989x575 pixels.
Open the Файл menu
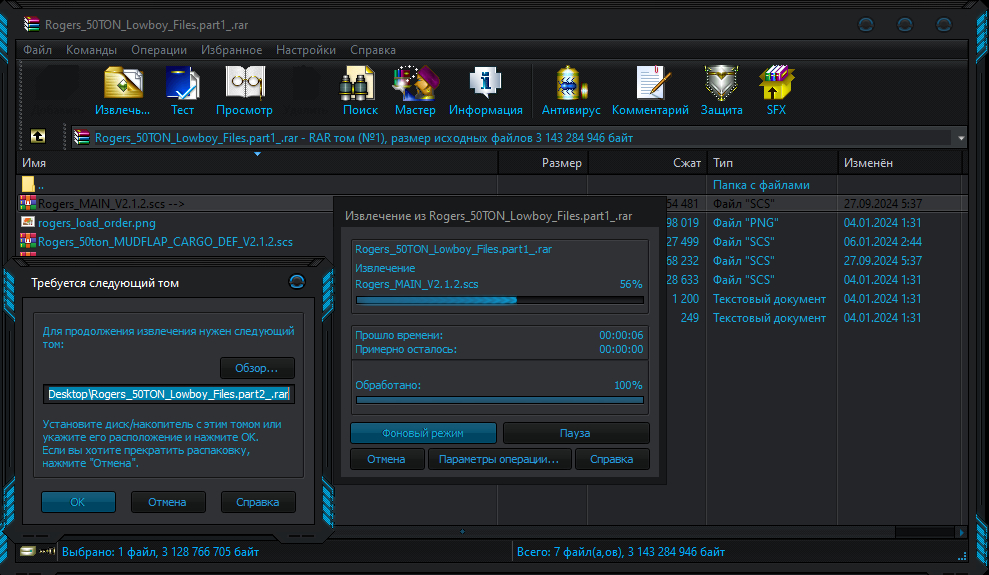[37, 50]
